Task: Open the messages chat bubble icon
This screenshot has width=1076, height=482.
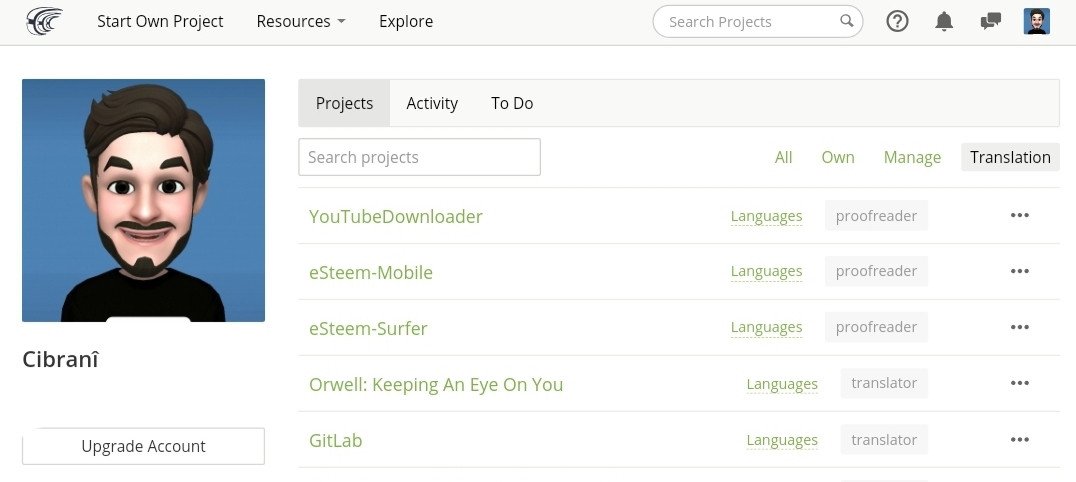Action: pyautogui.click(x=990, y=22)
